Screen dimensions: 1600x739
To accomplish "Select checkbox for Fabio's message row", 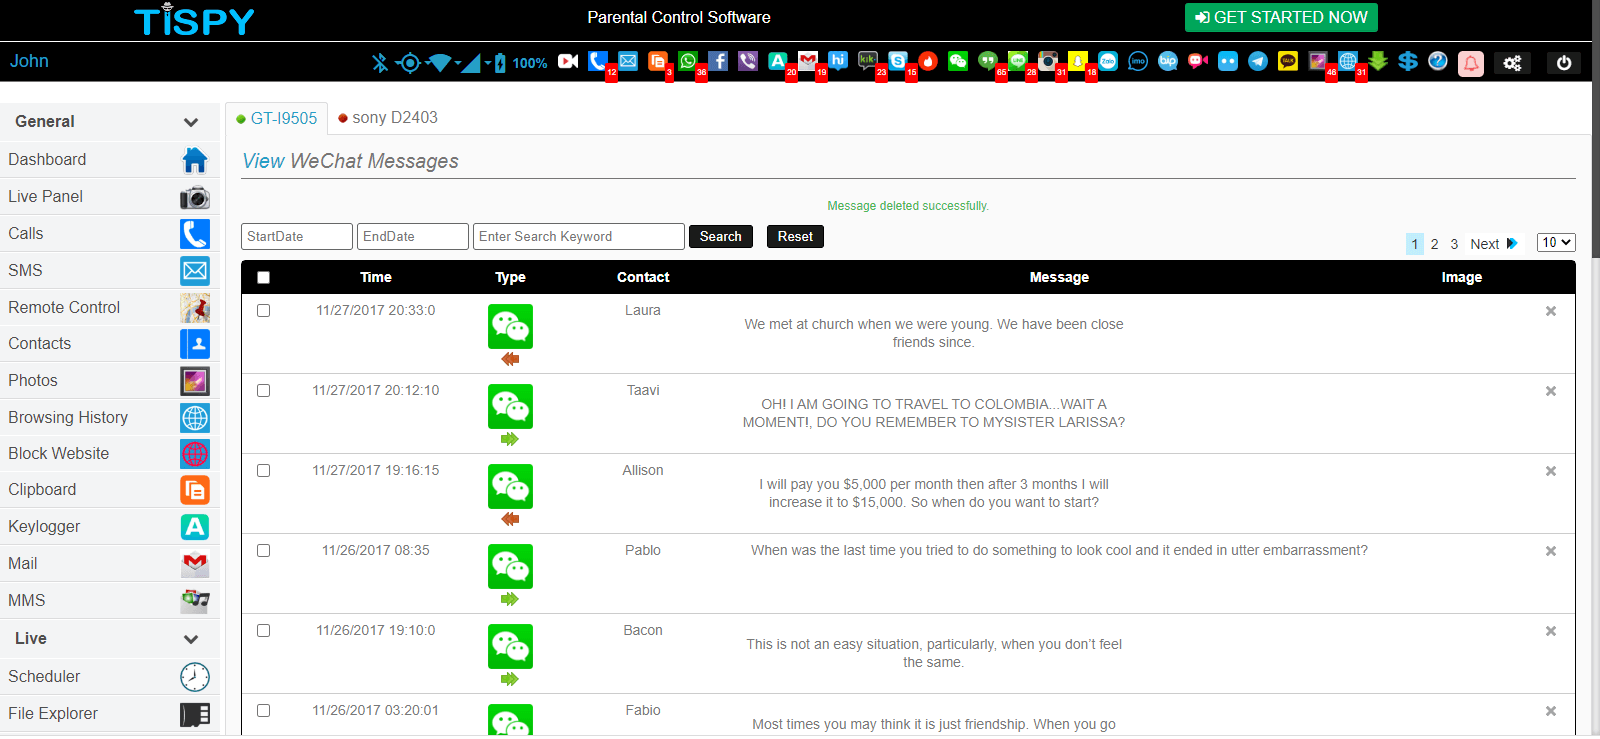I will coord(264,711).
